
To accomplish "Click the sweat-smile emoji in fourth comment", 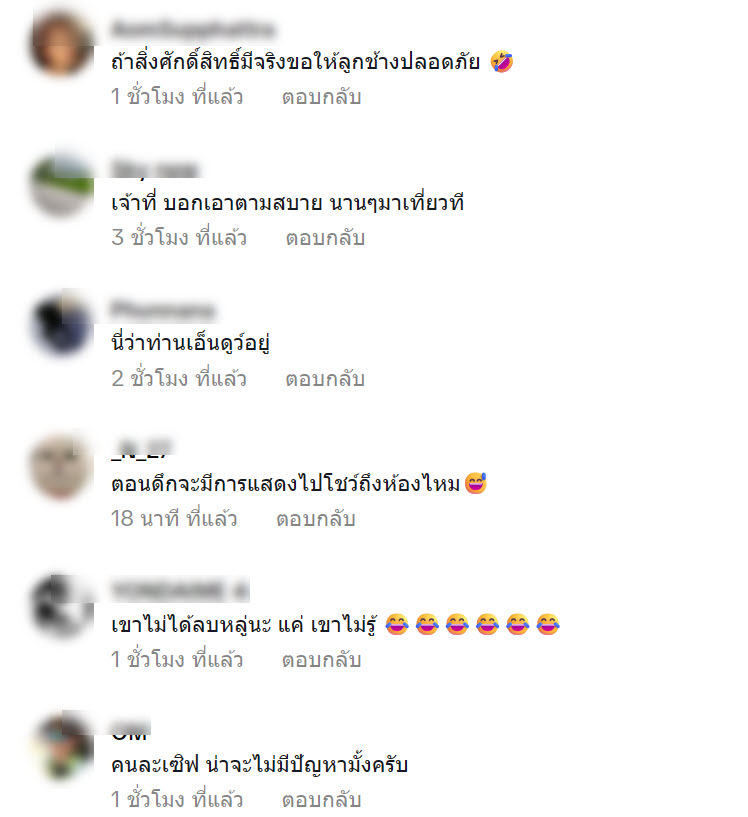I will point(476,483).
